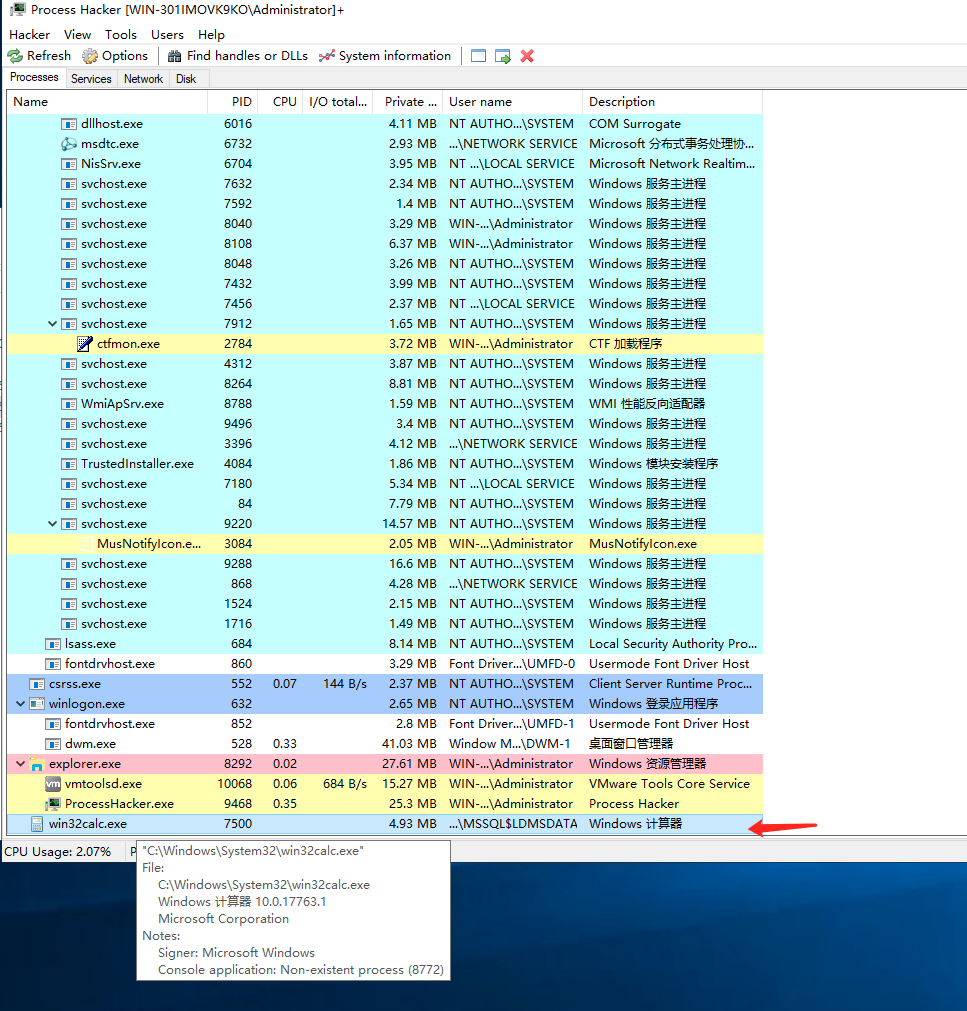Open the Tools menu
967x1011 pixels.
(121, 35)
